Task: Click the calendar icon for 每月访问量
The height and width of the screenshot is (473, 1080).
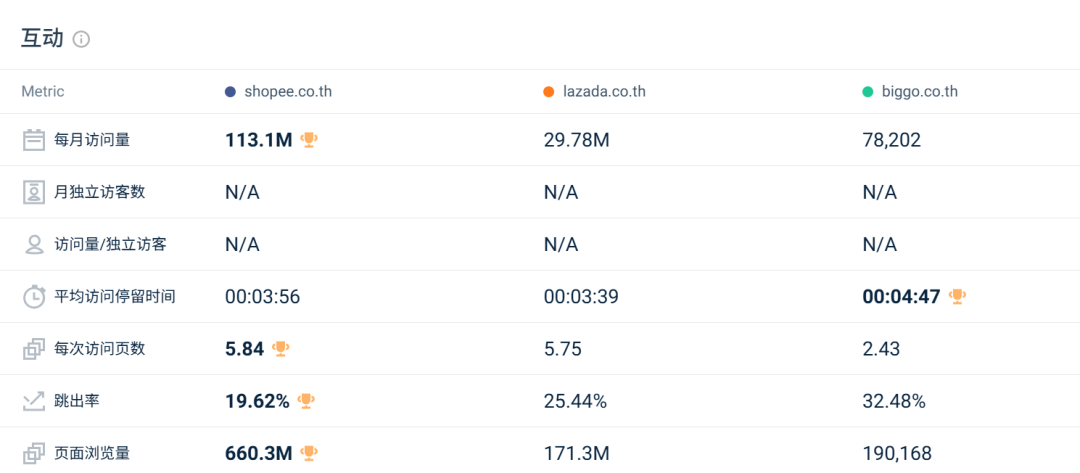Action: coord(34,140)
